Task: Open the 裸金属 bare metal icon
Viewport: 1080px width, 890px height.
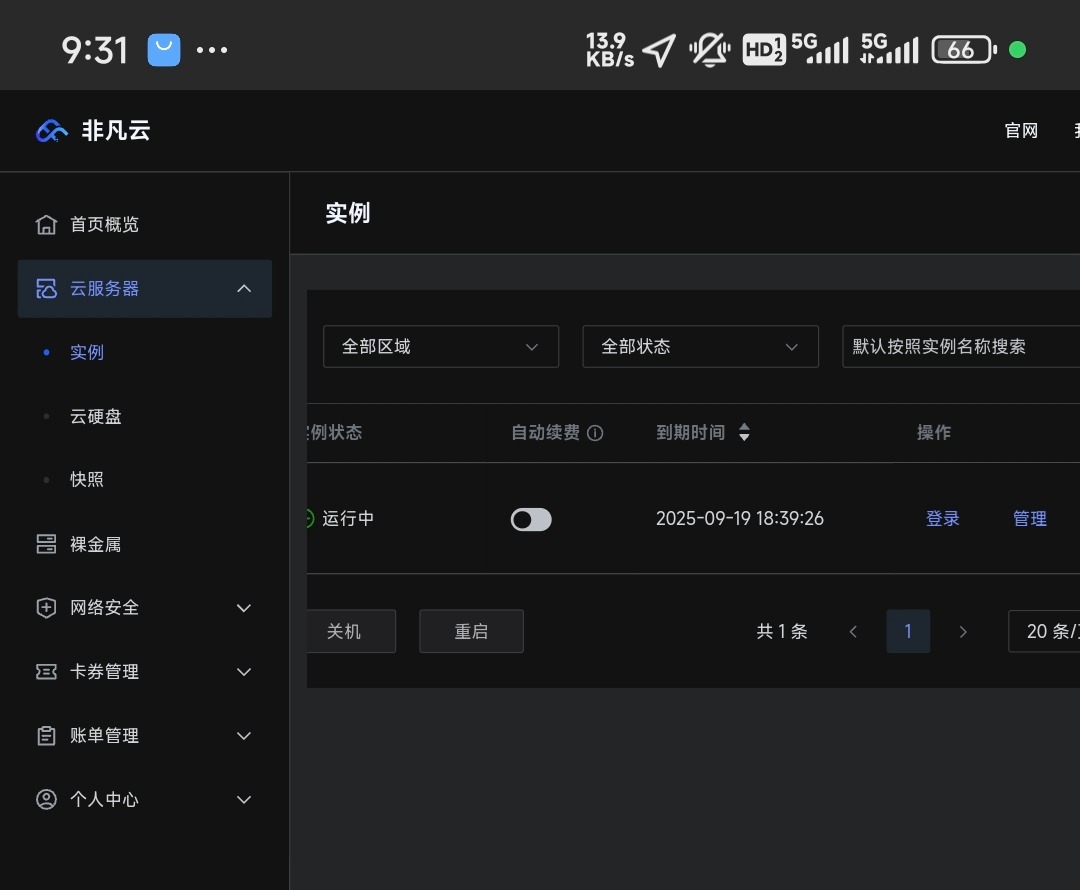Action: point(46,543)
